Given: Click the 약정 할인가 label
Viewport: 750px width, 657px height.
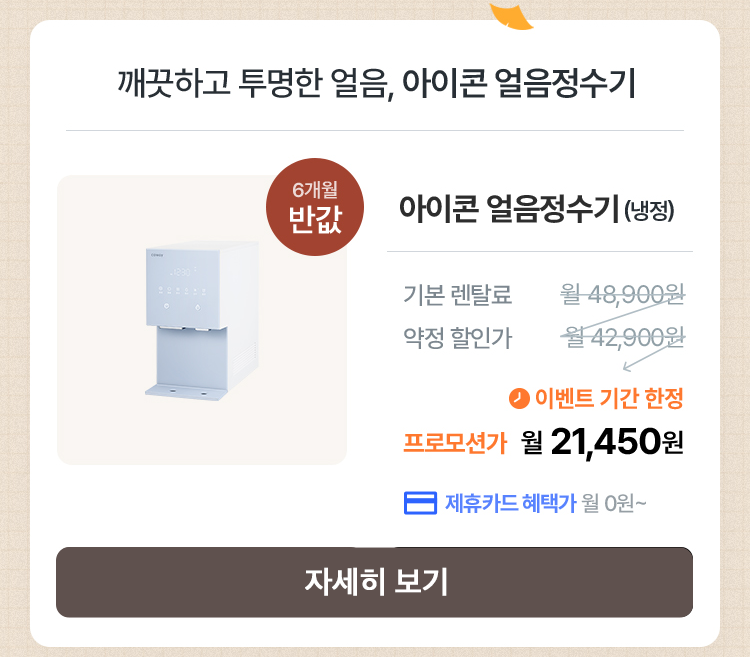Looking at the screenshot, I should coord(457,338).
